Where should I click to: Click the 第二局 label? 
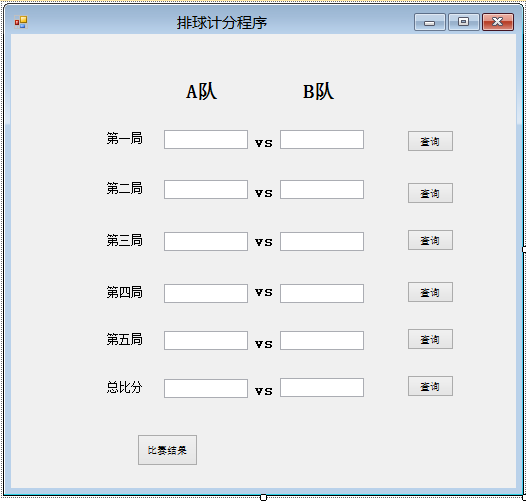124,188
